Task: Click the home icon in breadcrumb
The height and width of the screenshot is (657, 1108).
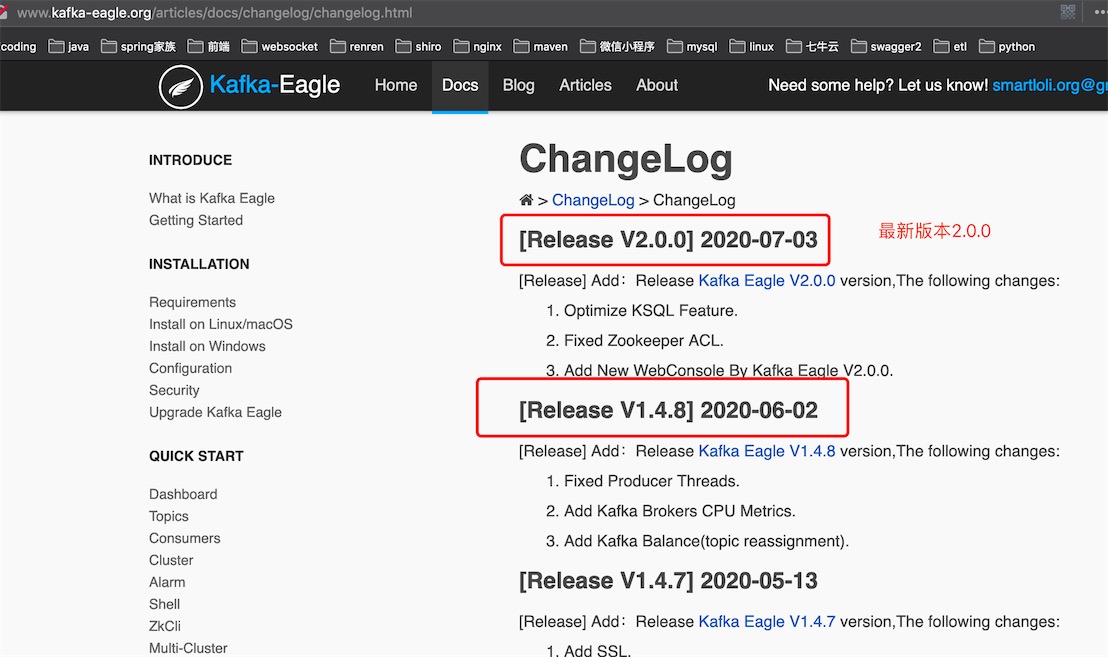Action: point(526,200)
